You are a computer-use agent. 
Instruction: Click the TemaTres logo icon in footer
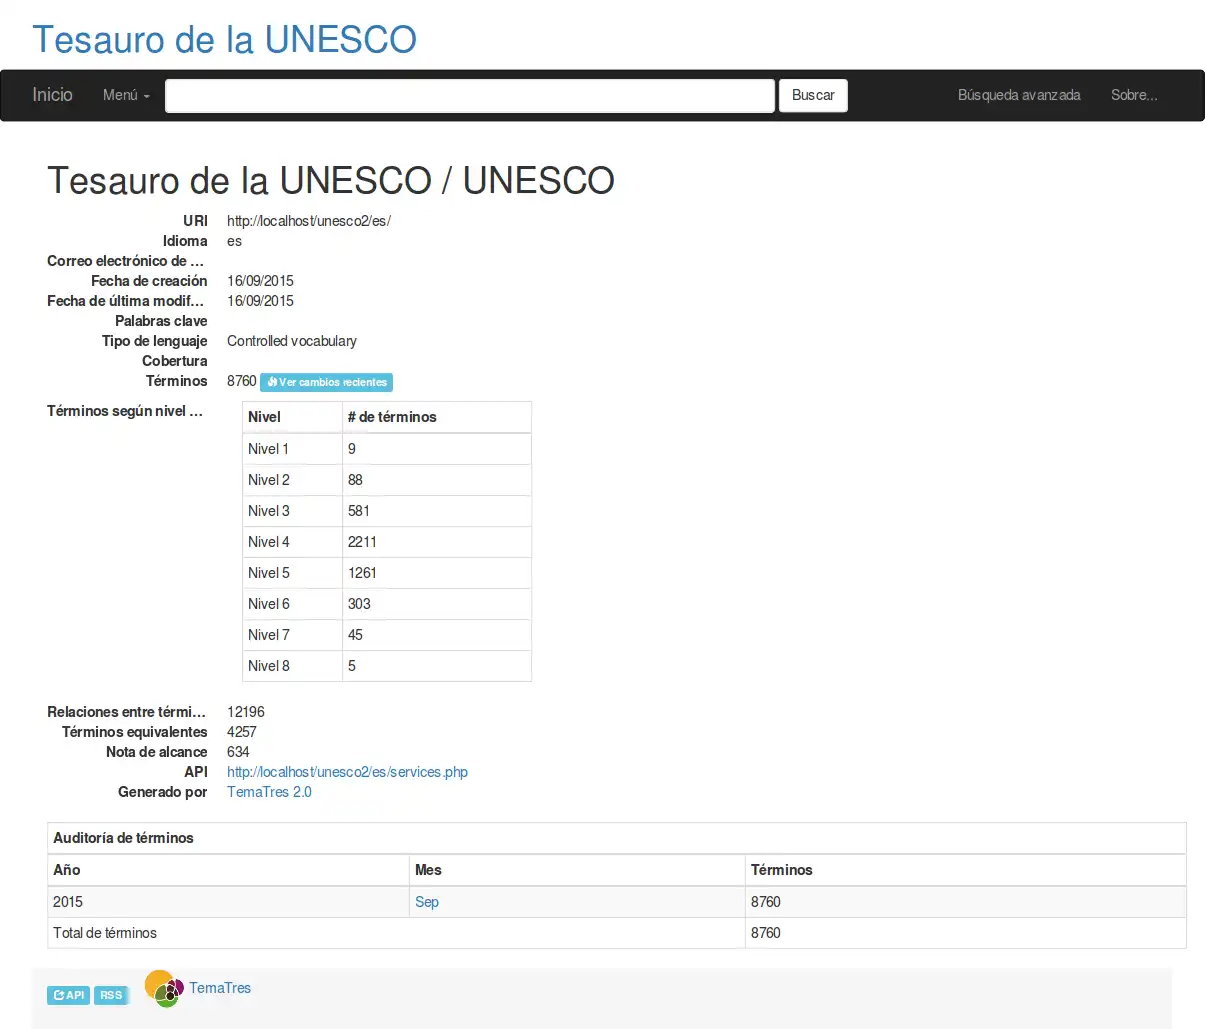point(164,989)
